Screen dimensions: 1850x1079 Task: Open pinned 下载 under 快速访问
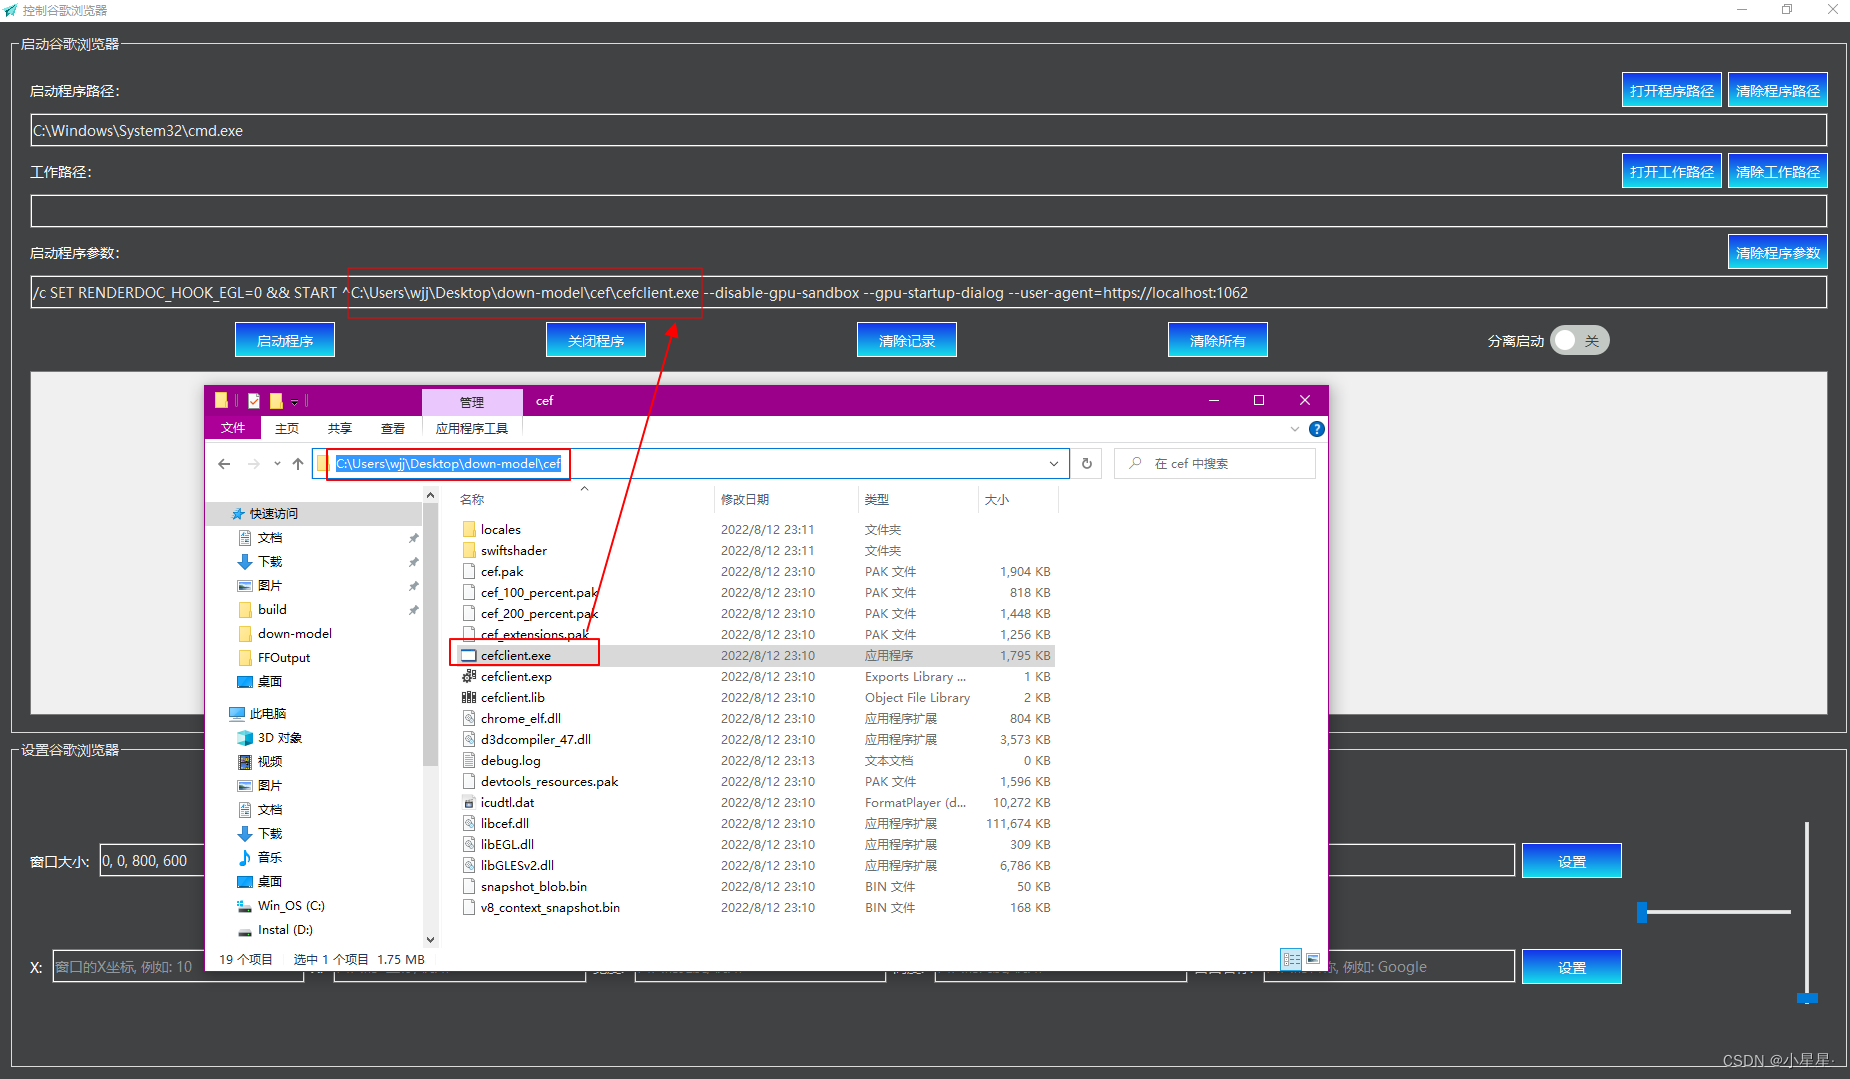pyautogui.click(x=270, y=561)
